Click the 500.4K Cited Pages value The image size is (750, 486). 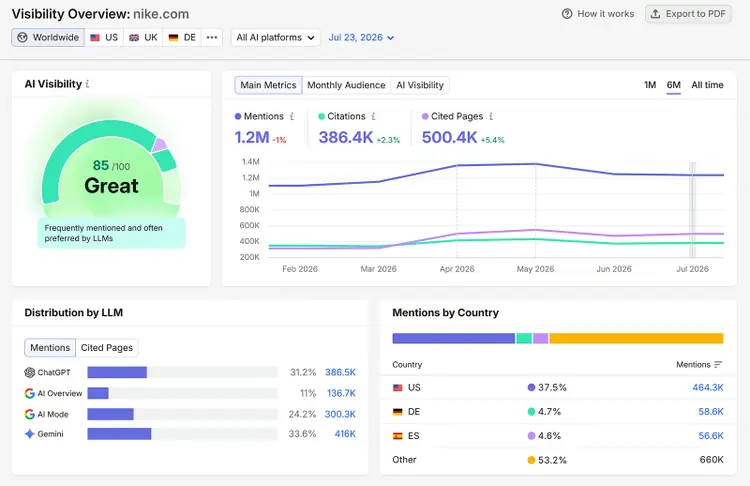pyautogui.click(x=450, y=137)
